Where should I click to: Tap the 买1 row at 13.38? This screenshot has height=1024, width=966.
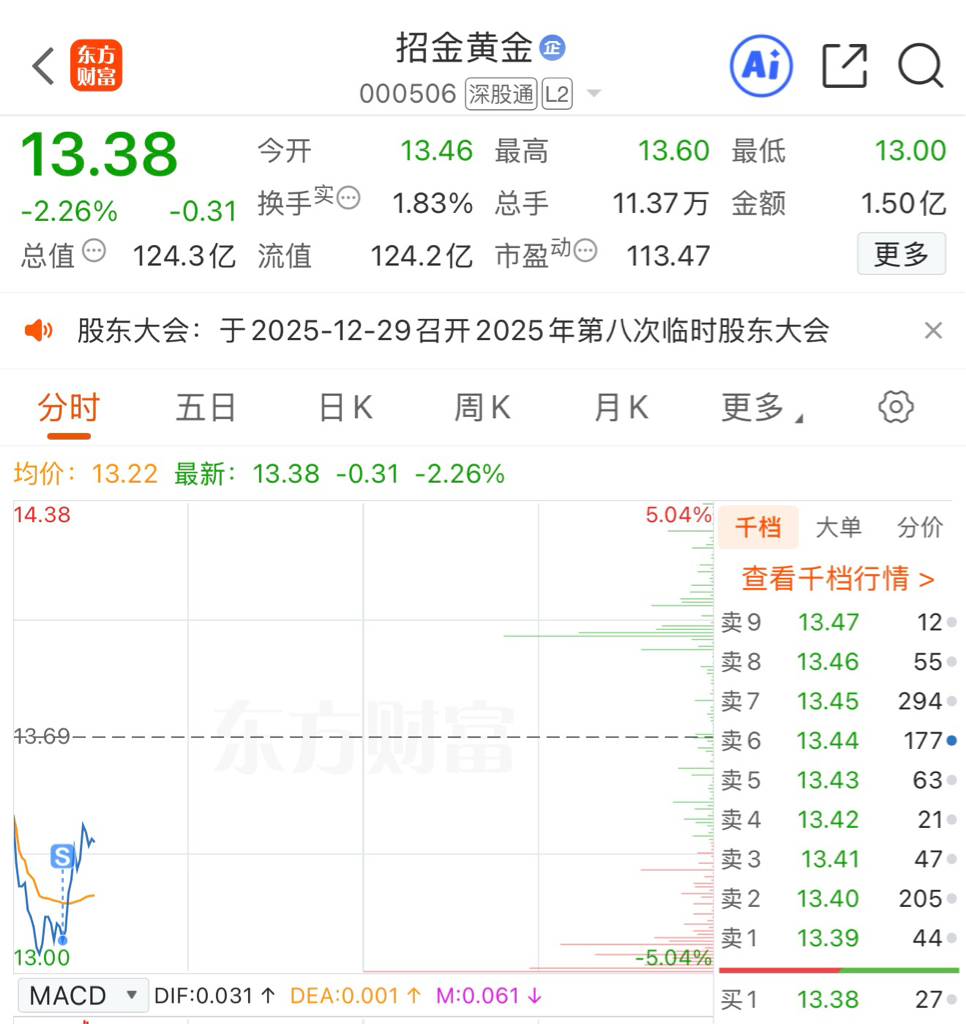click(x=839, y=999)
